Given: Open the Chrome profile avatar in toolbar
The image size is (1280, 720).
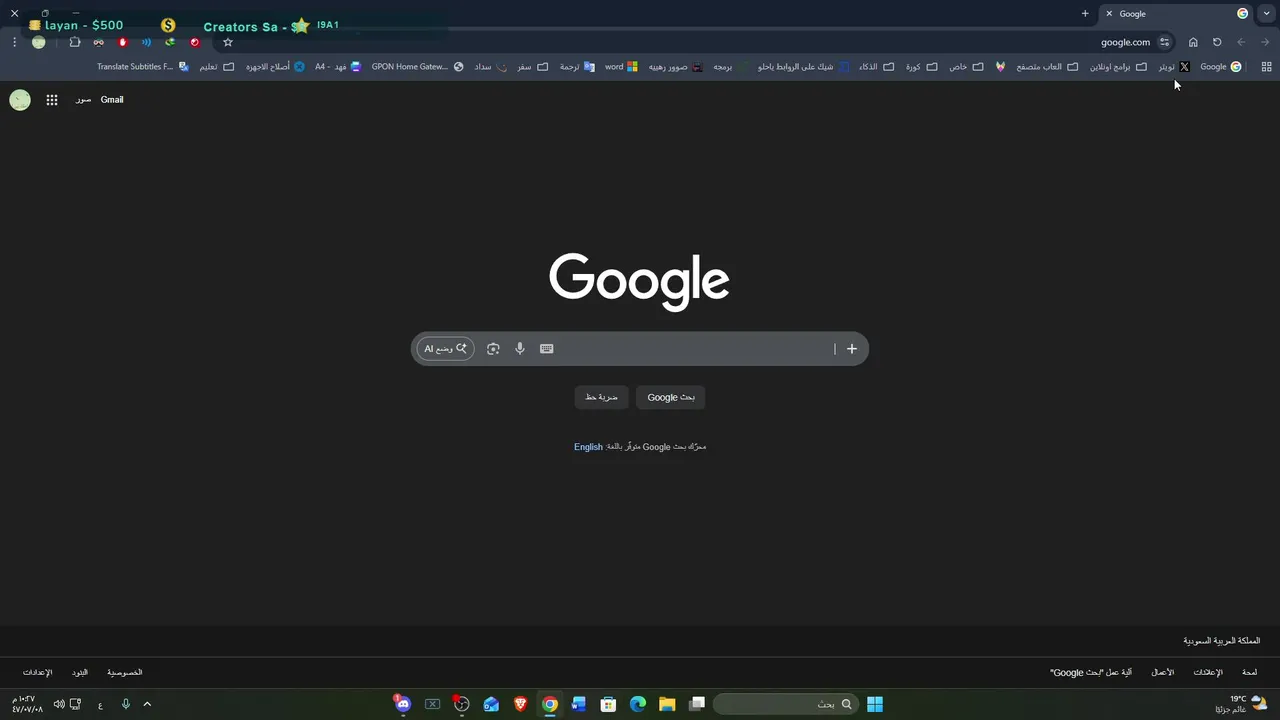Looking at the screenshot, I should click(38, 42).
